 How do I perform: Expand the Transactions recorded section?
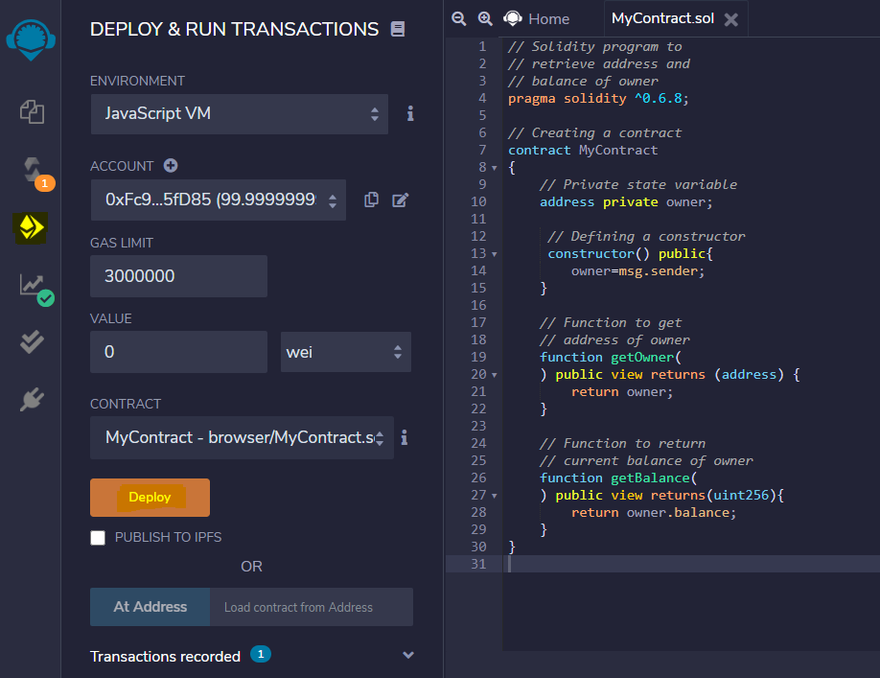click(x=408, y=655)
